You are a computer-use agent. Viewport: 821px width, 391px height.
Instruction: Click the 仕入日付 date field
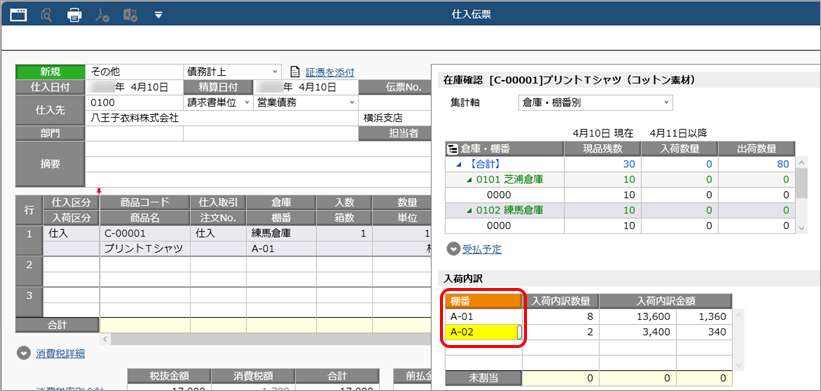(x=135, y=87)
